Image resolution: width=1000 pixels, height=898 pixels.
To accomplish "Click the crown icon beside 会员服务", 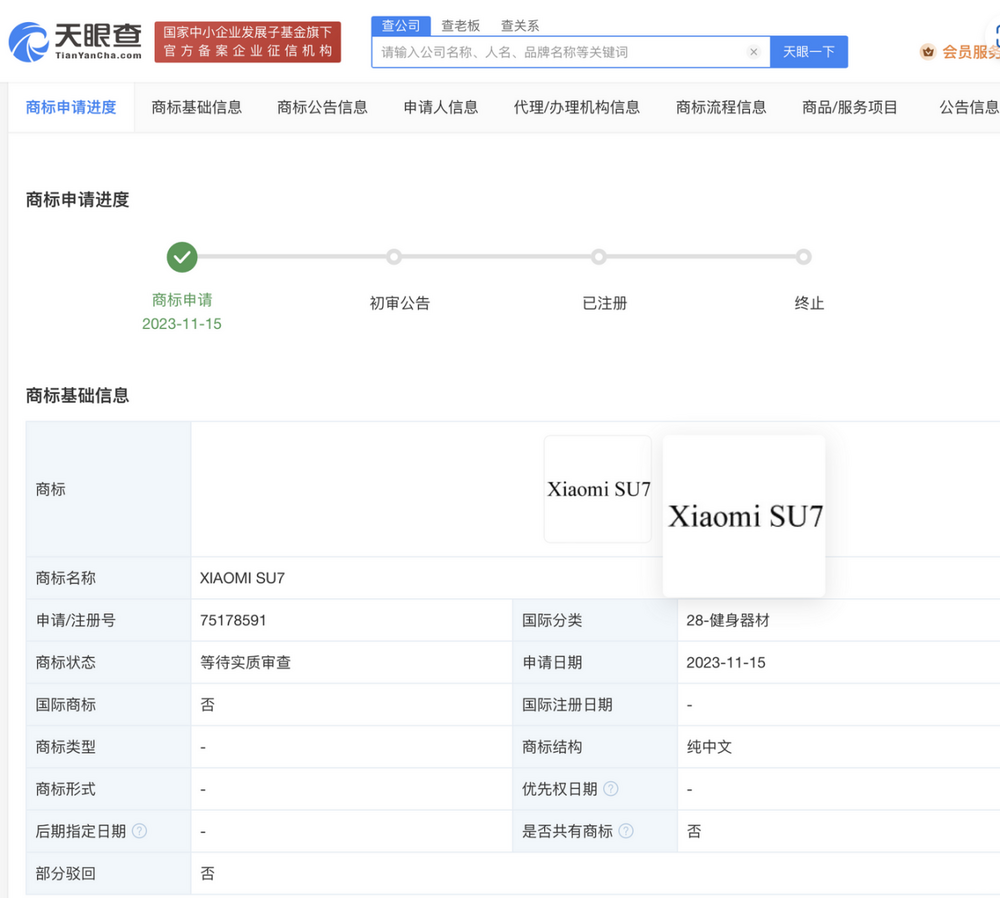I will 927,51.
